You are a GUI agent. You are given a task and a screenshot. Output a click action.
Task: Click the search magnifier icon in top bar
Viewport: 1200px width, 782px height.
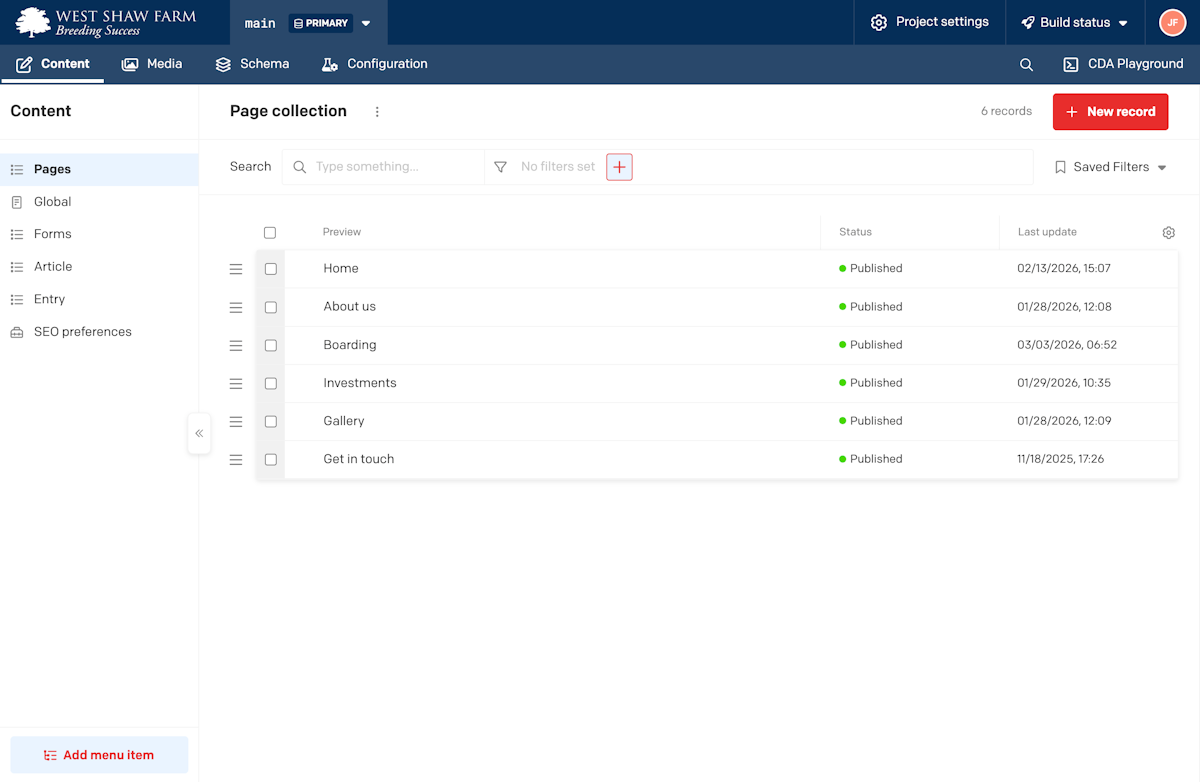(1026, 64)
